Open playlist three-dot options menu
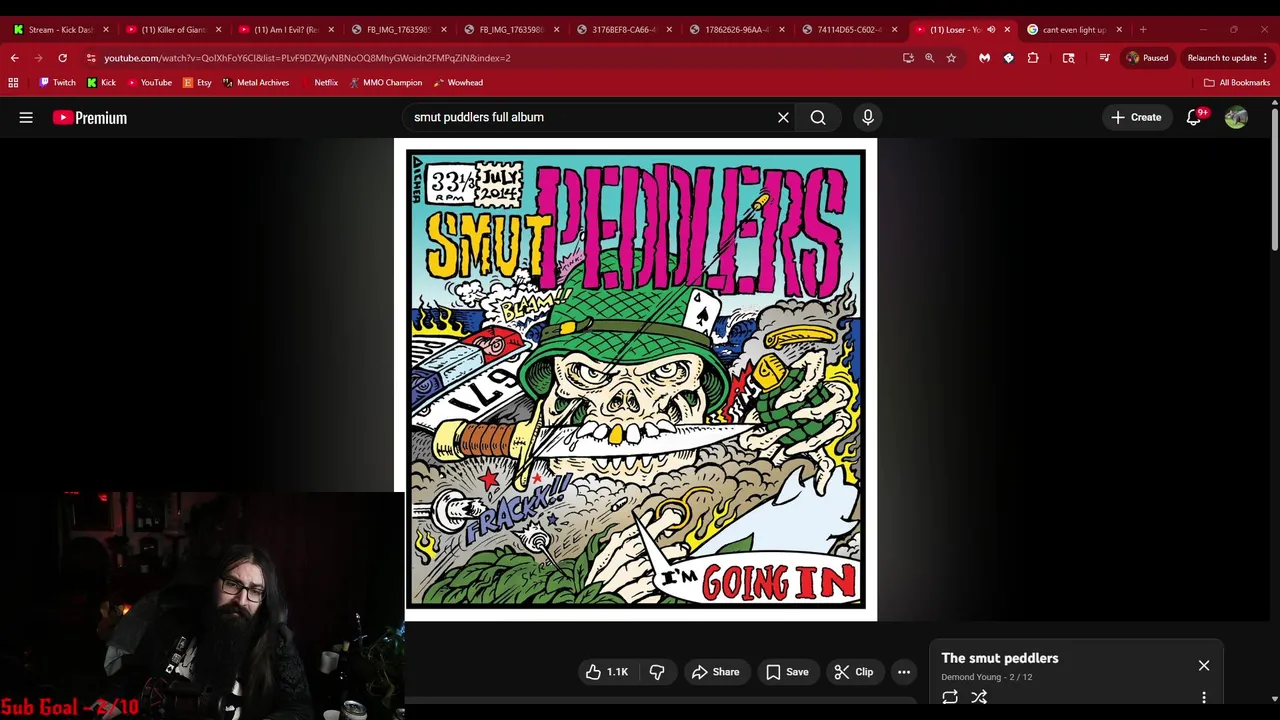The height and width of the screenshot is (720, 1280). click(x=1204, y=697)
